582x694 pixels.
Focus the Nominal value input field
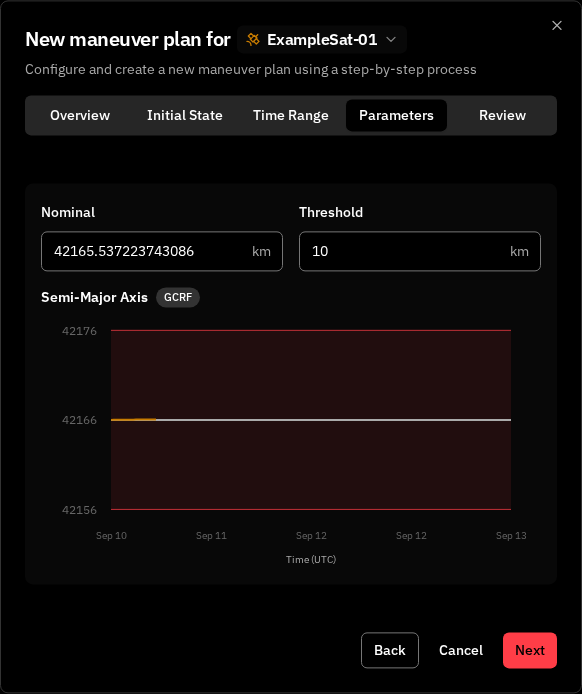(162, 251)
